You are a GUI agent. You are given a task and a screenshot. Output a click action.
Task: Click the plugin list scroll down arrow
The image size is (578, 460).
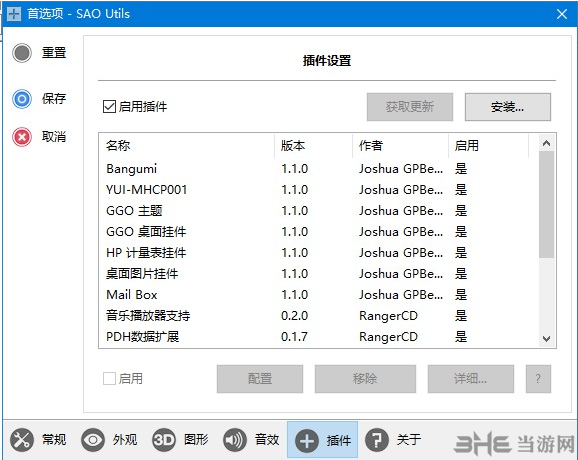(x=547, y=338)
